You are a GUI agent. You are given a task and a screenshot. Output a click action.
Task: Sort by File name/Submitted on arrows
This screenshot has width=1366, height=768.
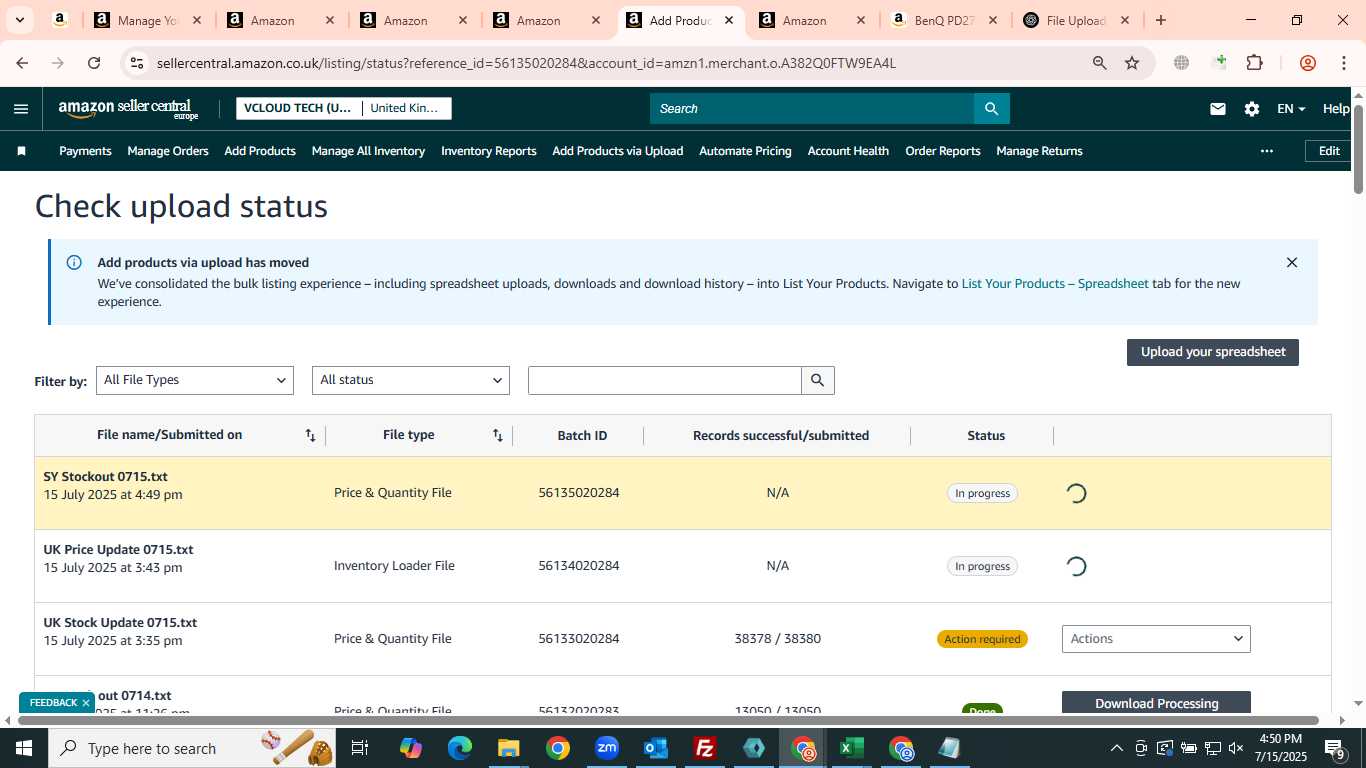coord(310,435)
